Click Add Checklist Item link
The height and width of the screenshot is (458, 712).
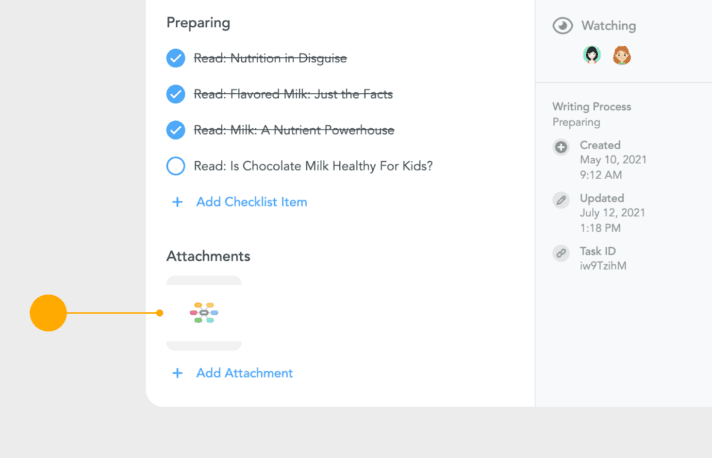pos(251,202)
